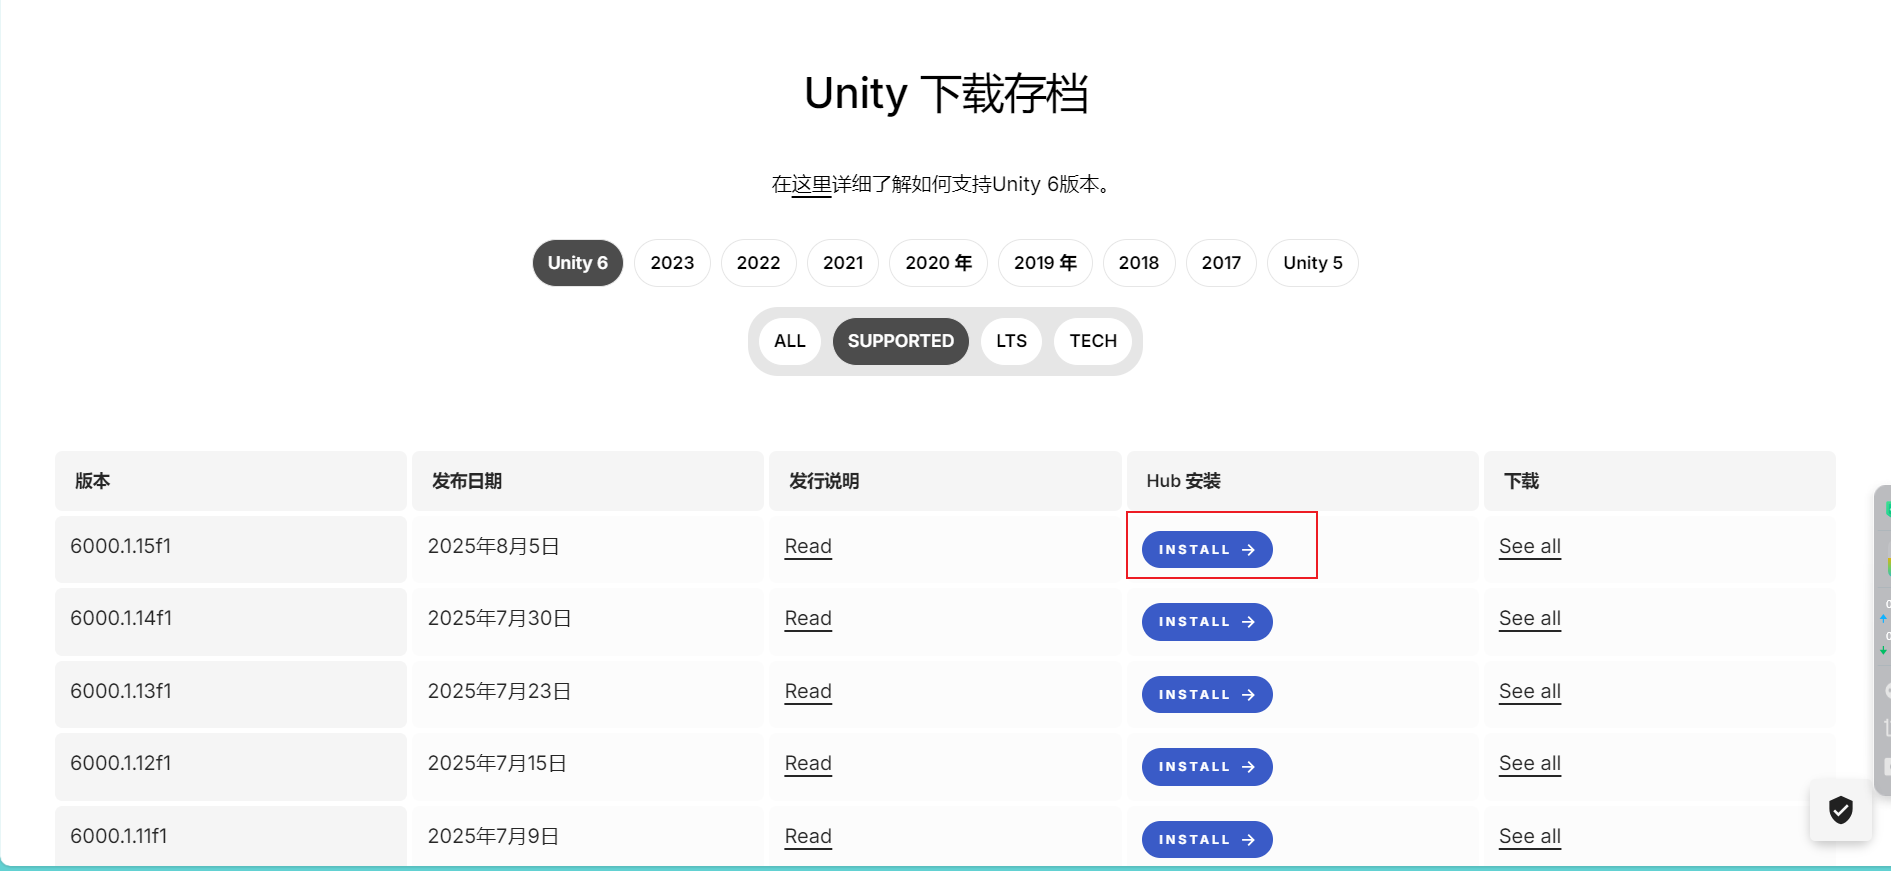1891x871 pixels.
Task: See all downloads for 6000.1.14f1
Action: click(1530, 619)
